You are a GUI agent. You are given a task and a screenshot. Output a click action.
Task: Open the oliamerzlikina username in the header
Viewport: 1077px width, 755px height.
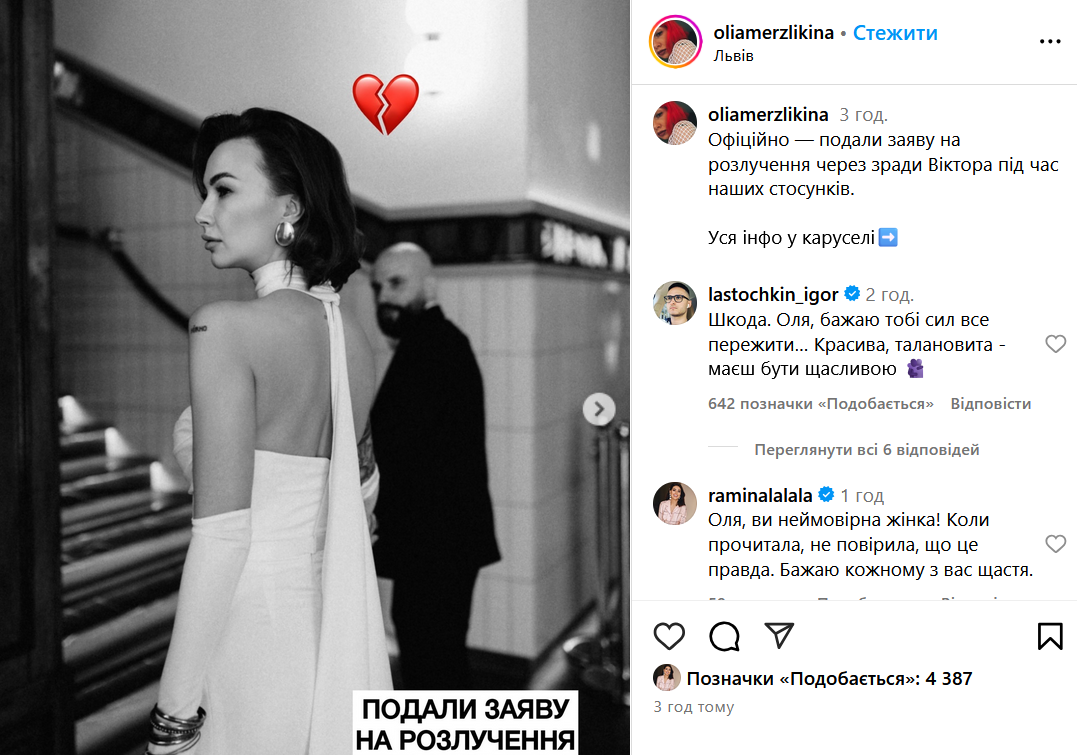point(773,33)
